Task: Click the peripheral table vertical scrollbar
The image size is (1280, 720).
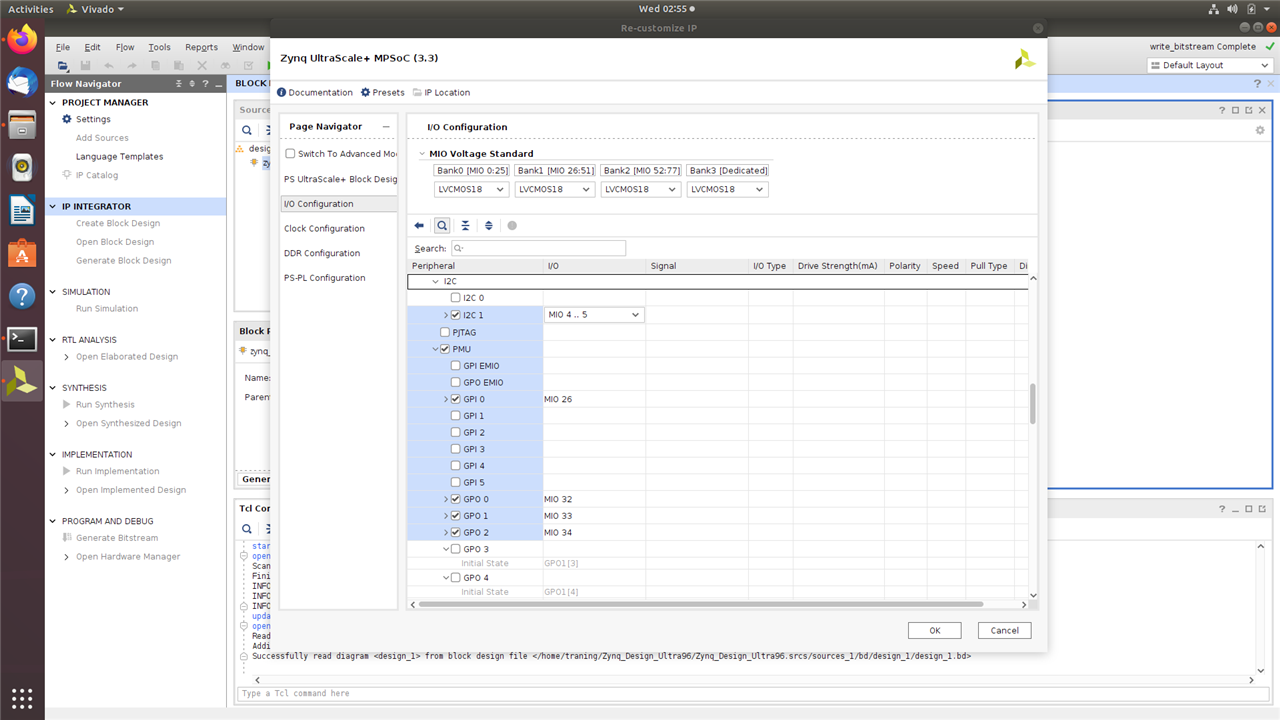Action: pyautogui.click(x=1033, y=403)
